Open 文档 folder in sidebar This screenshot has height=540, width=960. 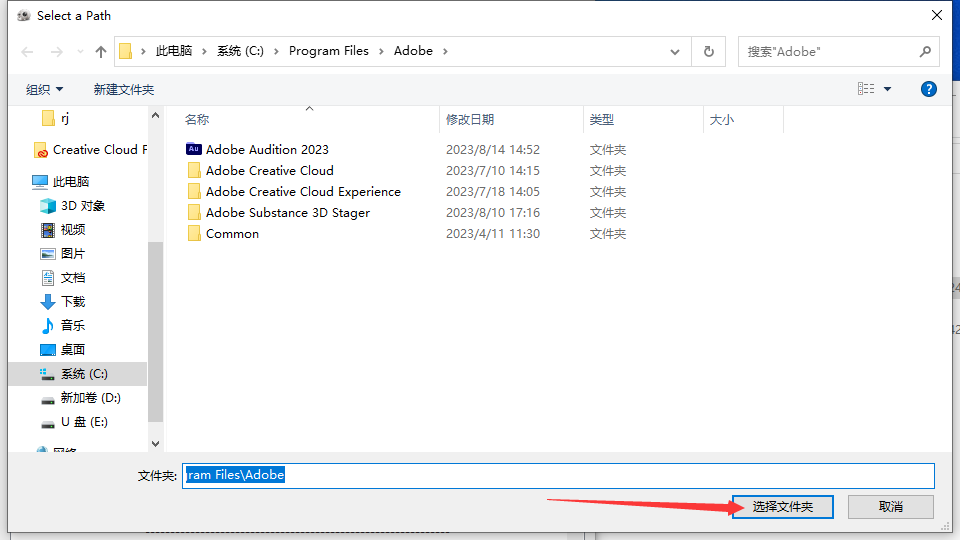(62, 278)
